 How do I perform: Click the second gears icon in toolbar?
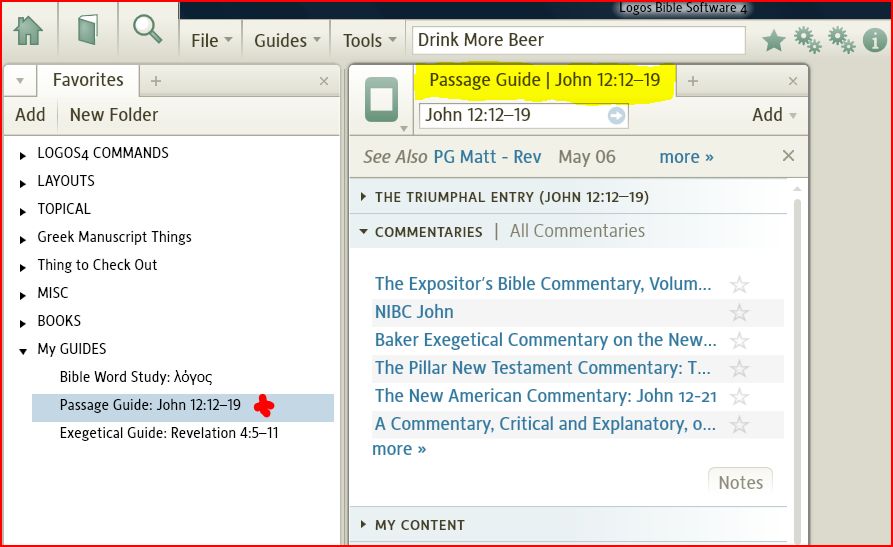(842, 40)
